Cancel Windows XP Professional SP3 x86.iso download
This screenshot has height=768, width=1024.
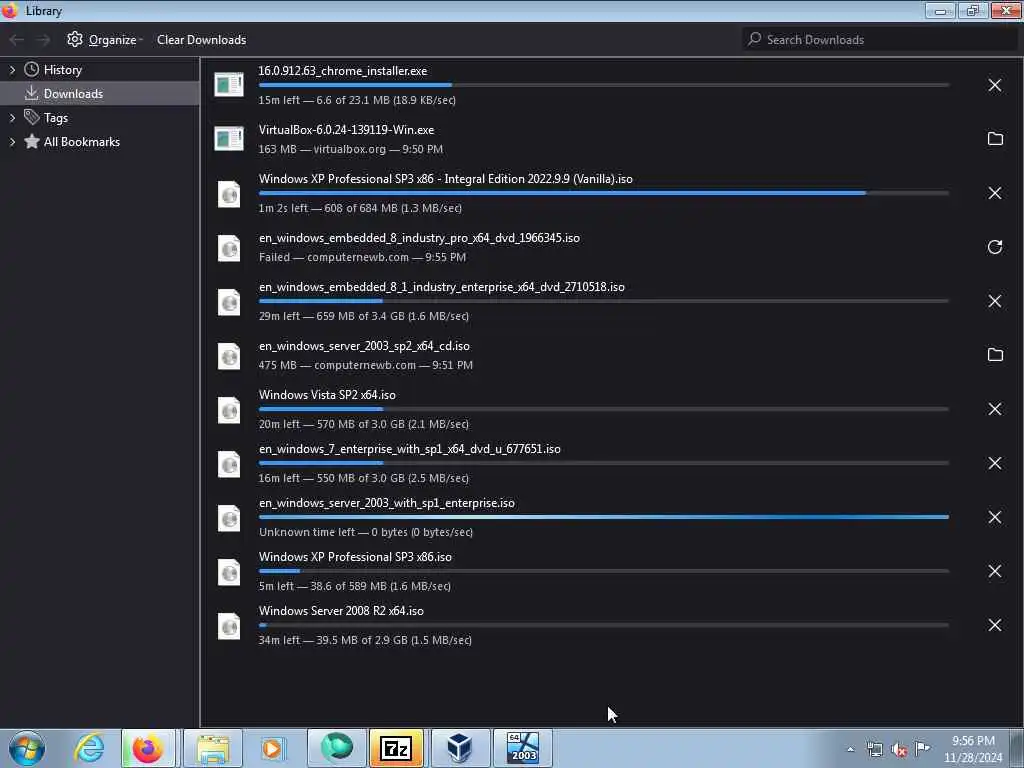tap(994, 571)
